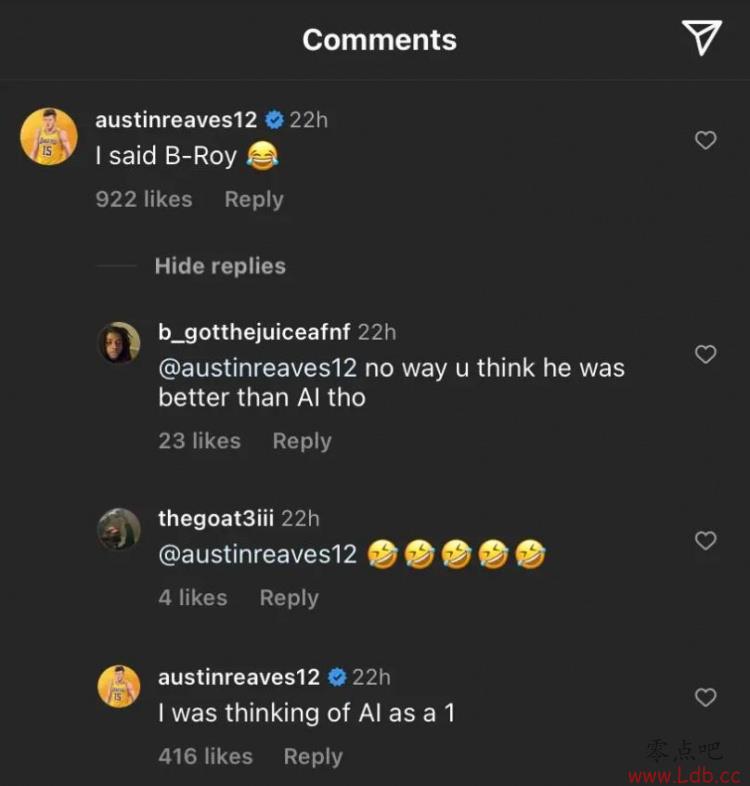The height and width of the screenshot is (786, 750).
Task: Open thegoat3iii's profile avatar
Action: pyautogui.click(x=118, y=529)
